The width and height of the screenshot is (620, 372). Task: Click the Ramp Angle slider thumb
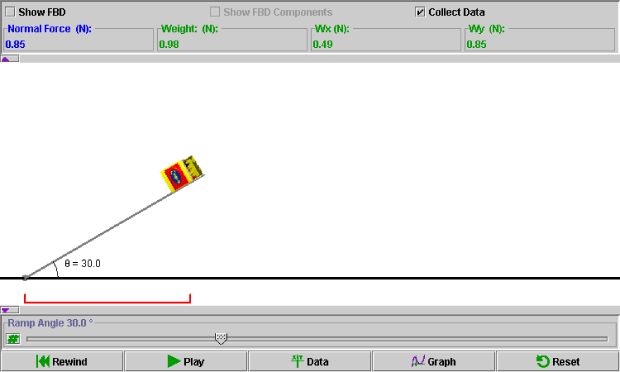coord(221,338)
